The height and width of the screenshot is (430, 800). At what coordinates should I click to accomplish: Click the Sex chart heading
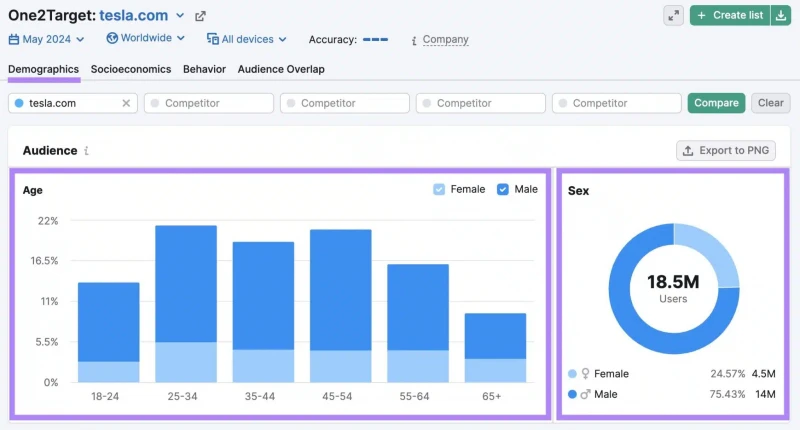[x=579, y=191]
